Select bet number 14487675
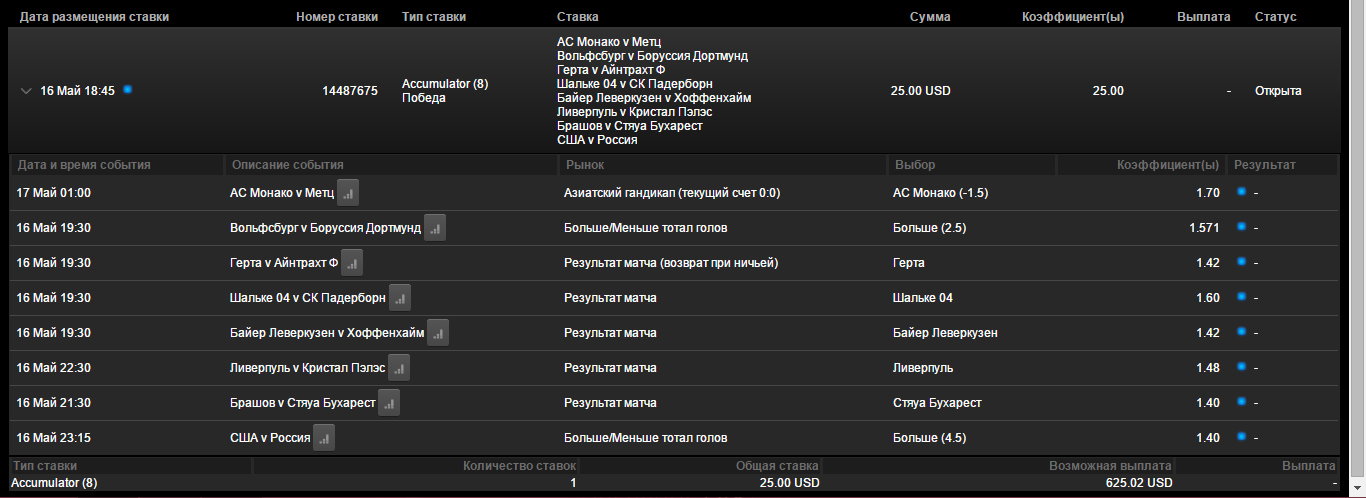The image size is (1366, 498). pyautogui.click(x=350, y=91)
